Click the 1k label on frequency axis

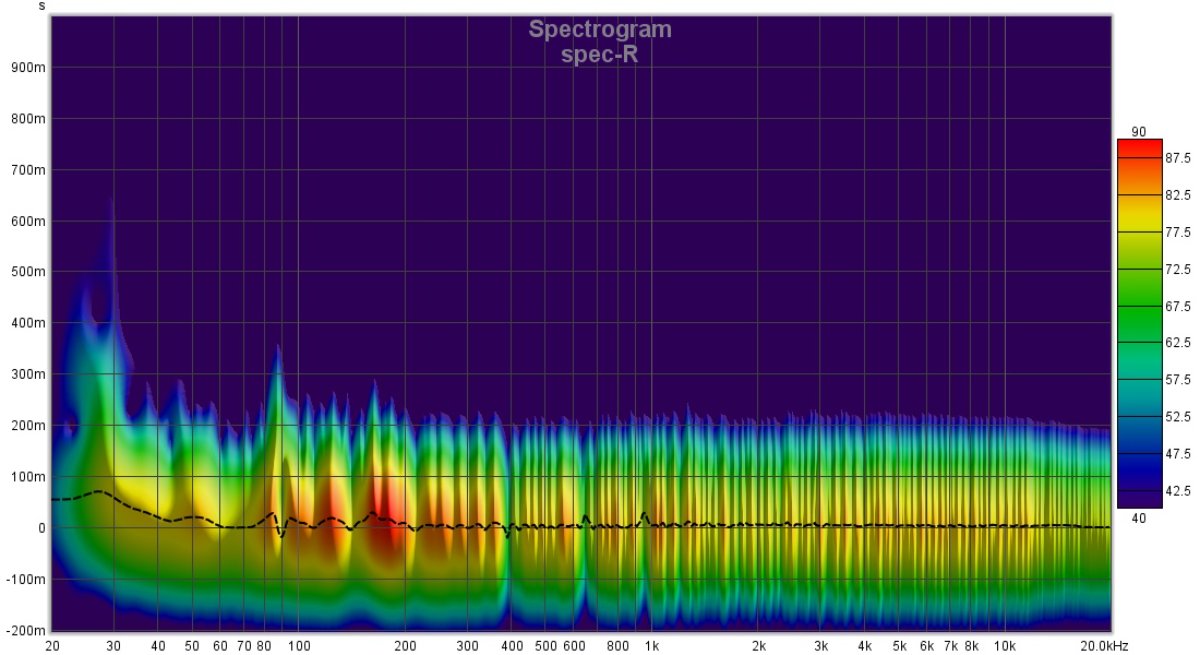coord(651,645)
